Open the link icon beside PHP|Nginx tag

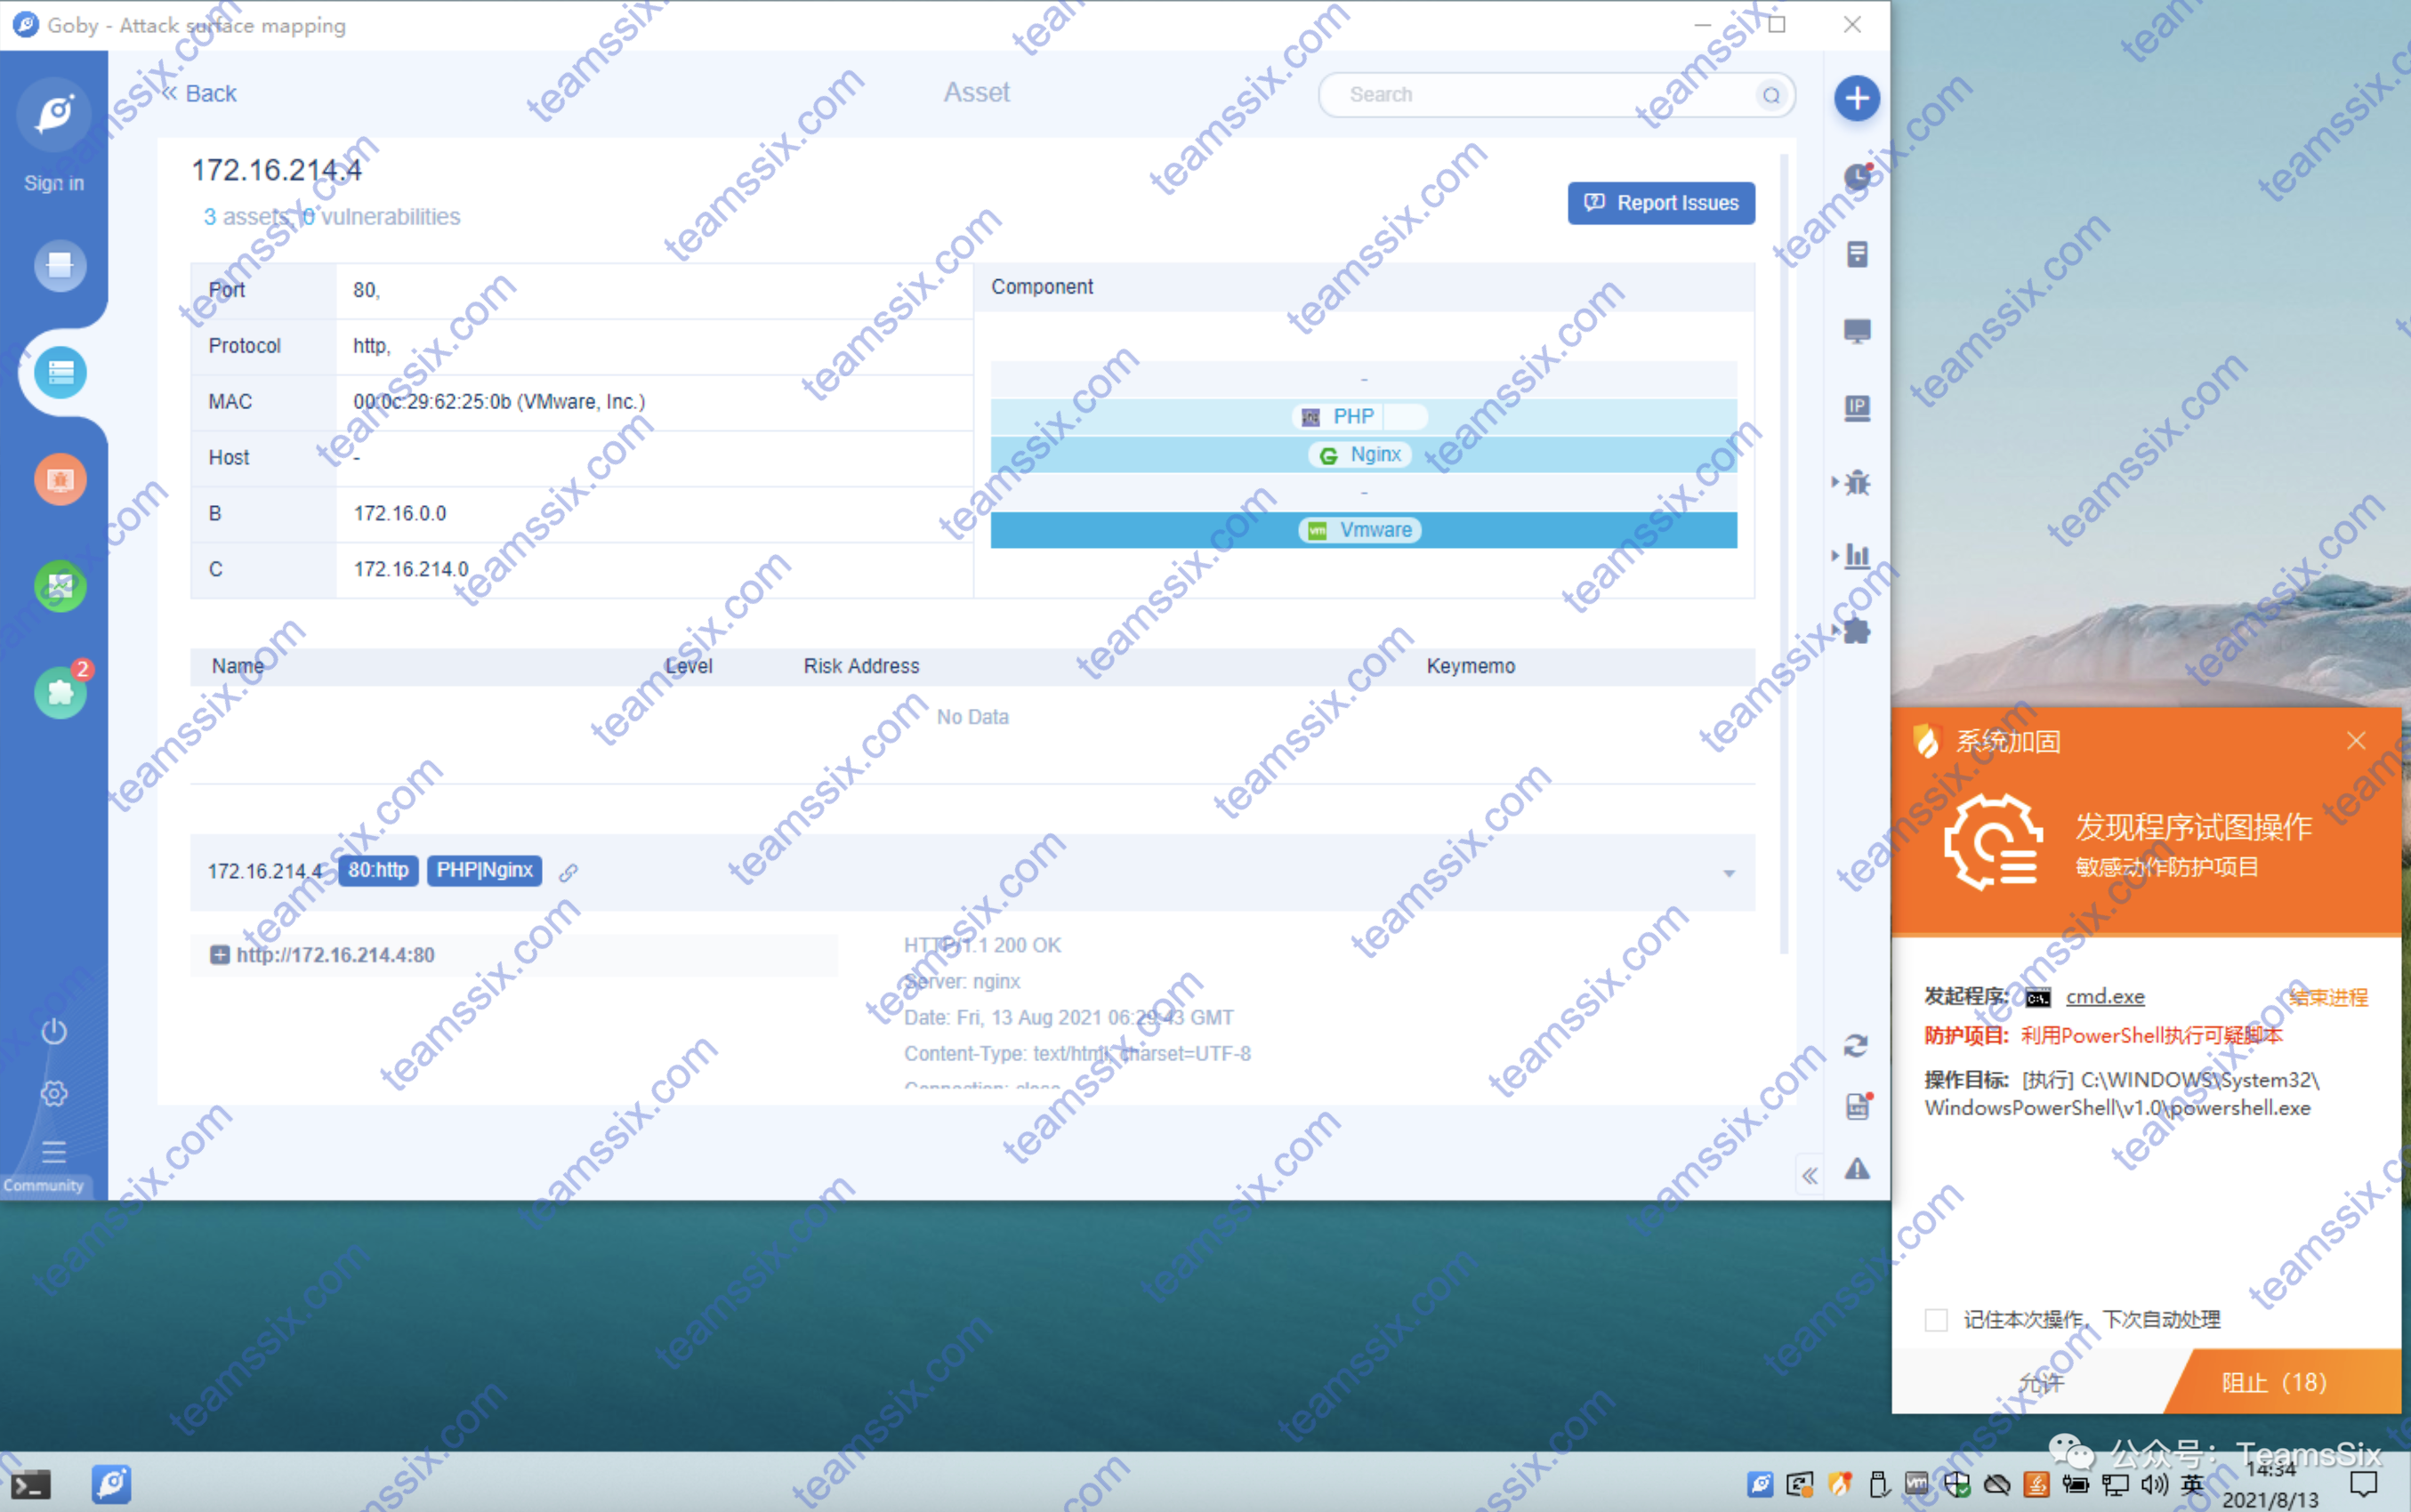coord(568,872)
